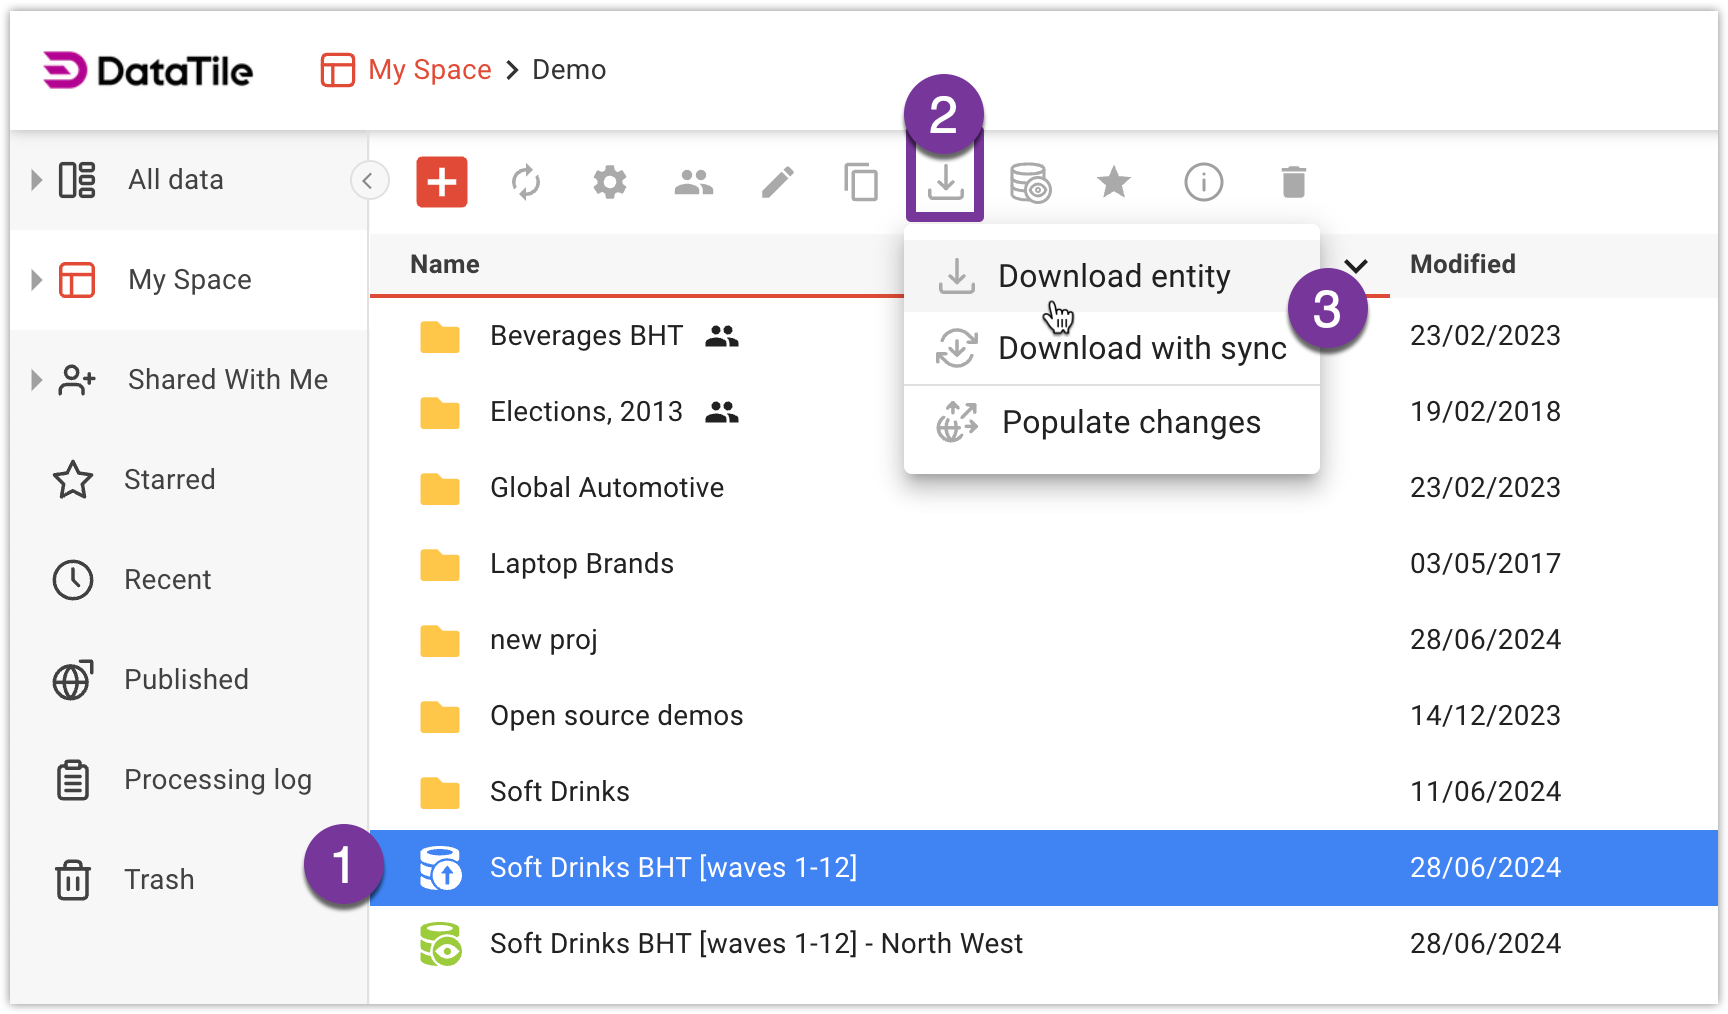Open settings with the gear icon
The height and width of the screenshot is (1014, 1728).
610,182
